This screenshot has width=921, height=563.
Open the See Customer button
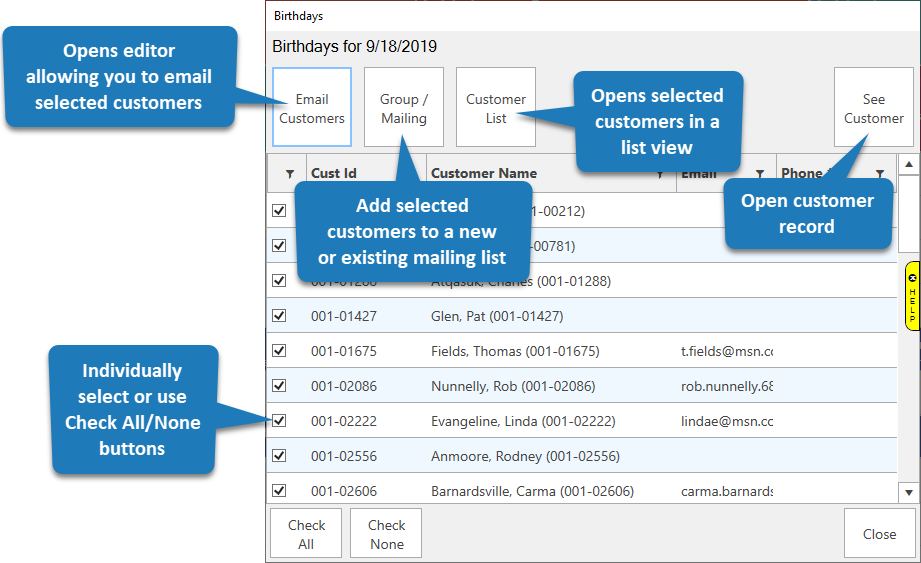[873, 108]
